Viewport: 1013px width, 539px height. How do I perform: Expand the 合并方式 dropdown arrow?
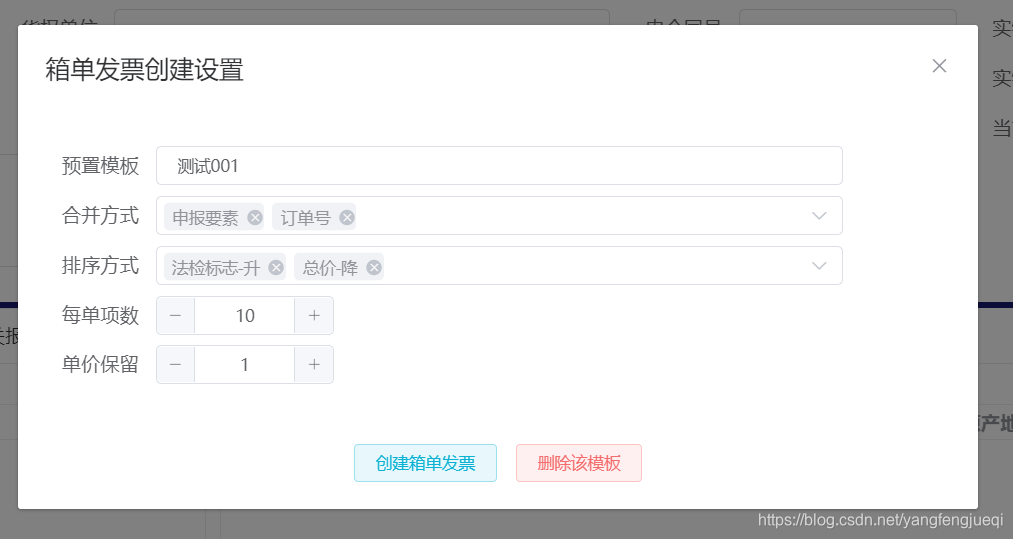pyautogui.click(x=819, y=216)
